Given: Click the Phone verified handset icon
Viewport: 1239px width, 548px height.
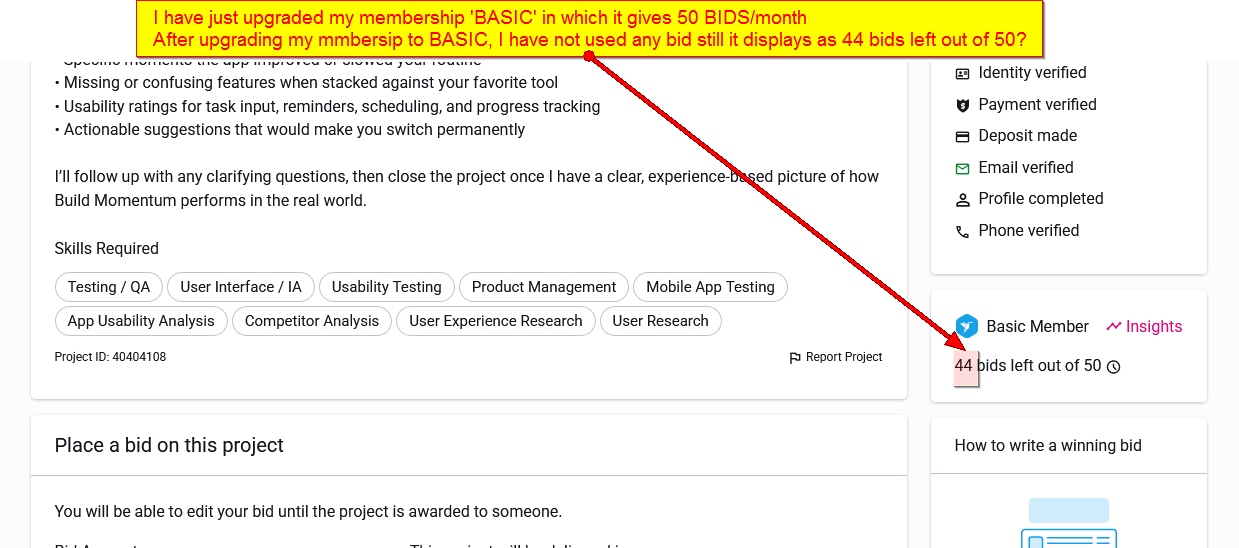Looking at the screenshot, I should 962,231.
